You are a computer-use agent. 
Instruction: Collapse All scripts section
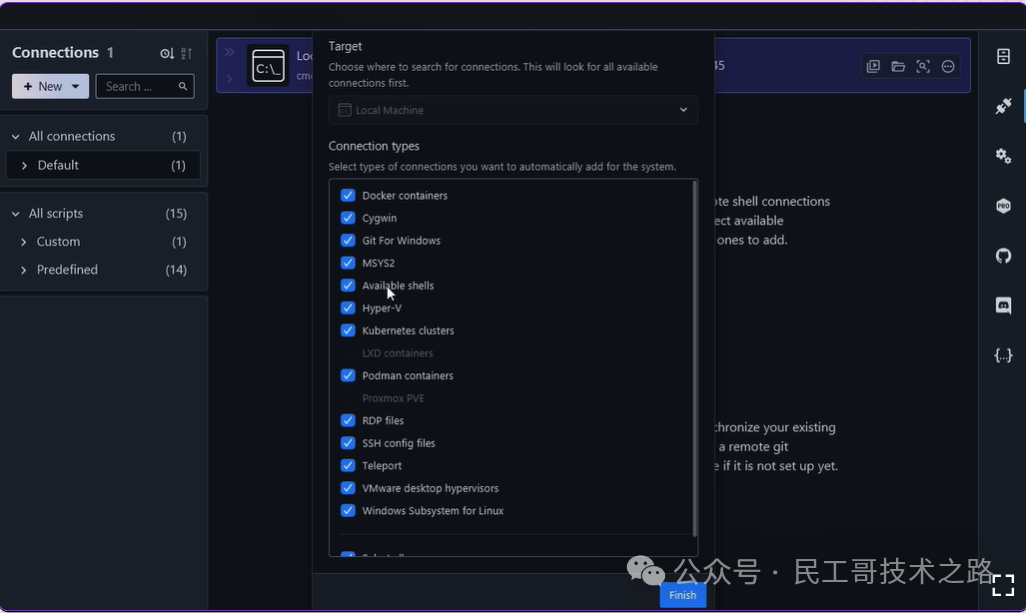(x=16, y=214)
